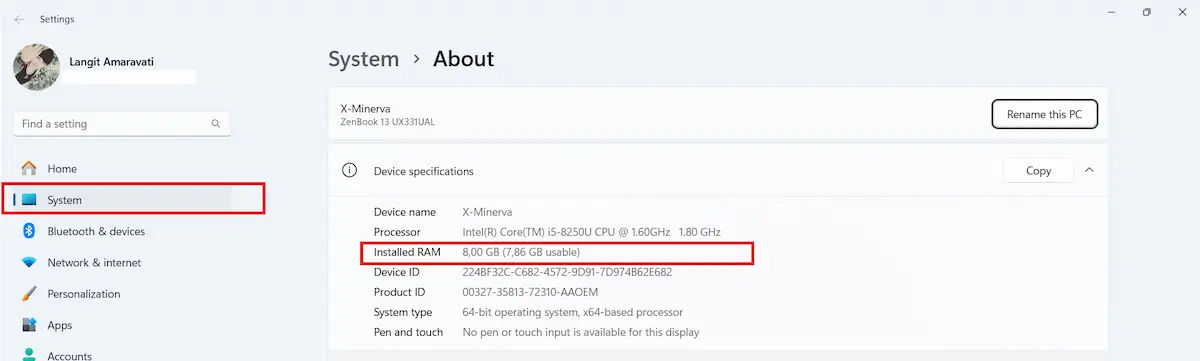This screenshot has height=361, width=1200.
Task: Click the Apps grid icon
Action: click(x=29, y=325)
